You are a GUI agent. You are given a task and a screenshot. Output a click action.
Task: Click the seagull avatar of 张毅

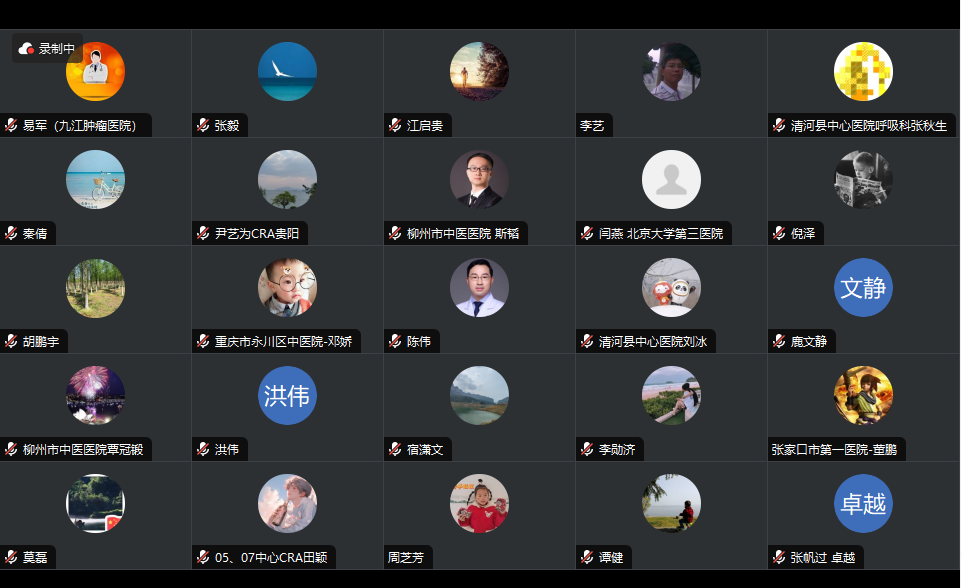click(x=287, y=71)
